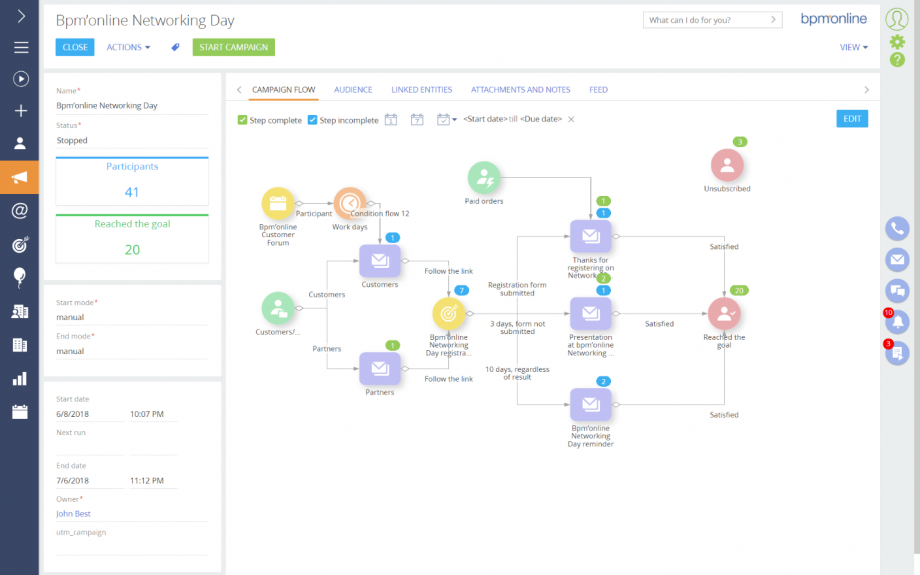Click the Start date filter placeholder
920x575 pixels.
485,119
